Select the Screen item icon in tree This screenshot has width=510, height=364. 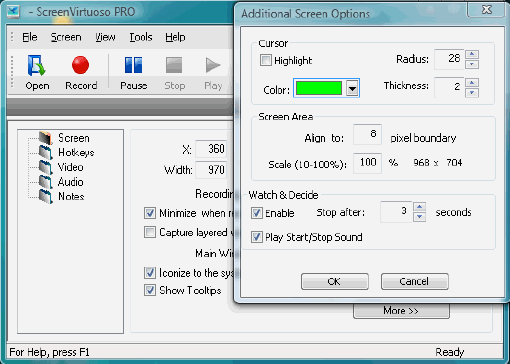click(45, 138)
